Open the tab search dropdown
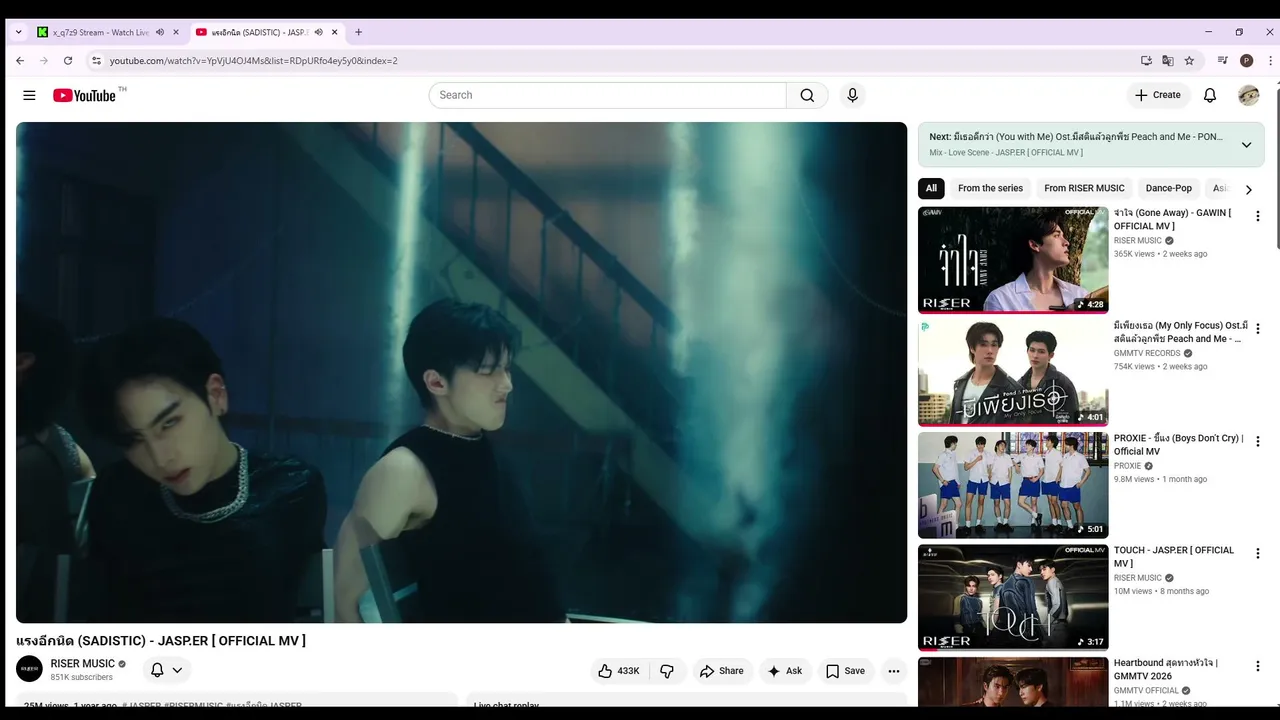 pyautogui.click(x=18, y=32)
